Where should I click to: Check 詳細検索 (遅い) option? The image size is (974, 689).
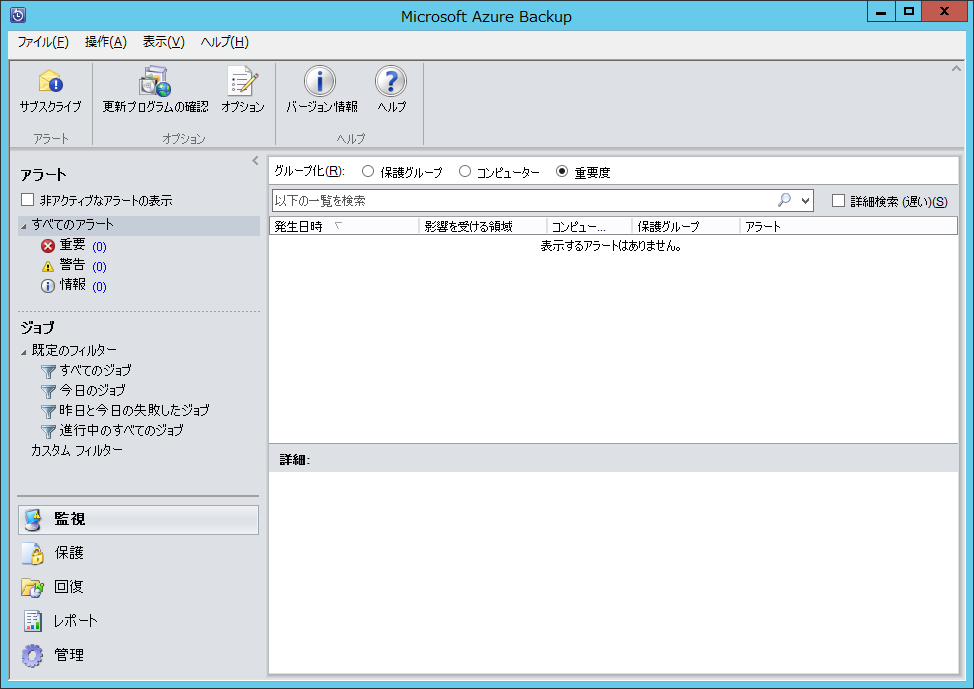click(x=838, y=201)
